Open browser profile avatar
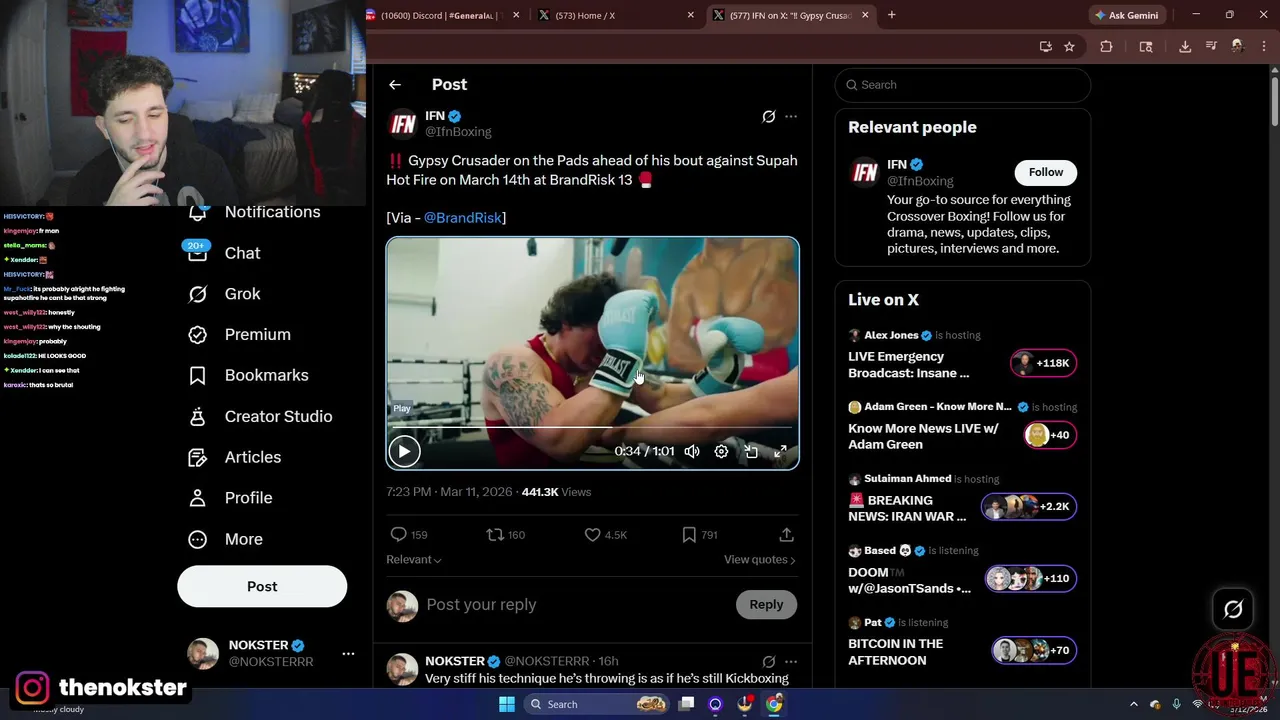Viewport: 1280px width, 720px height. click(1238, 46)
